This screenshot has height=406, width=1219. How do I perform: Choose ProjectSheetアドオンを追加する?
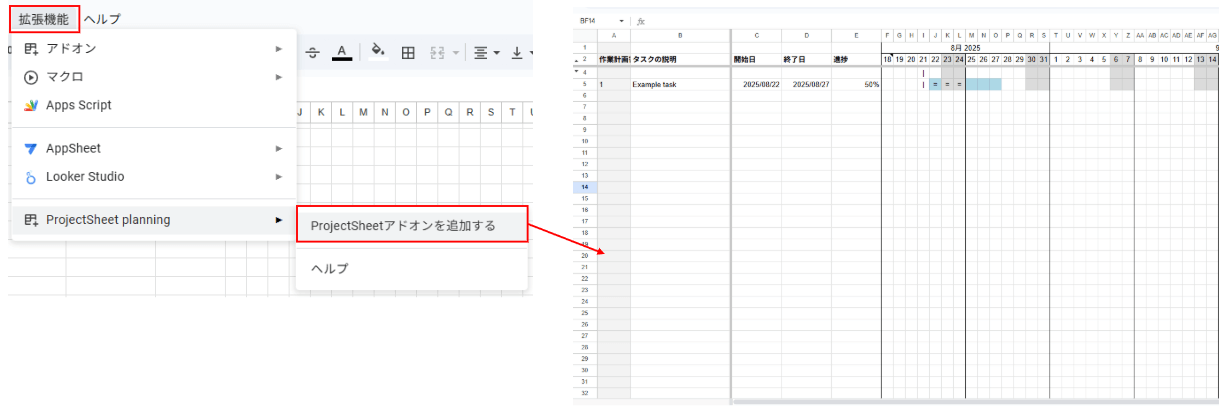click(x=403, y=225)
